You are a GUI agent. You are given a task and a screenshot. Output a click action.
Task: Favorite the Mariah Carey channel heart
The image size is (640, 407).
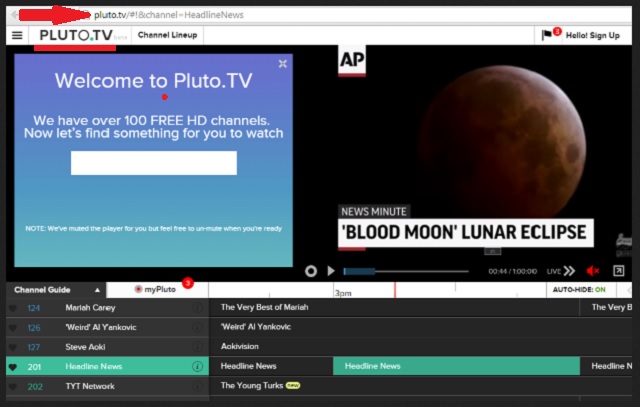13,308
